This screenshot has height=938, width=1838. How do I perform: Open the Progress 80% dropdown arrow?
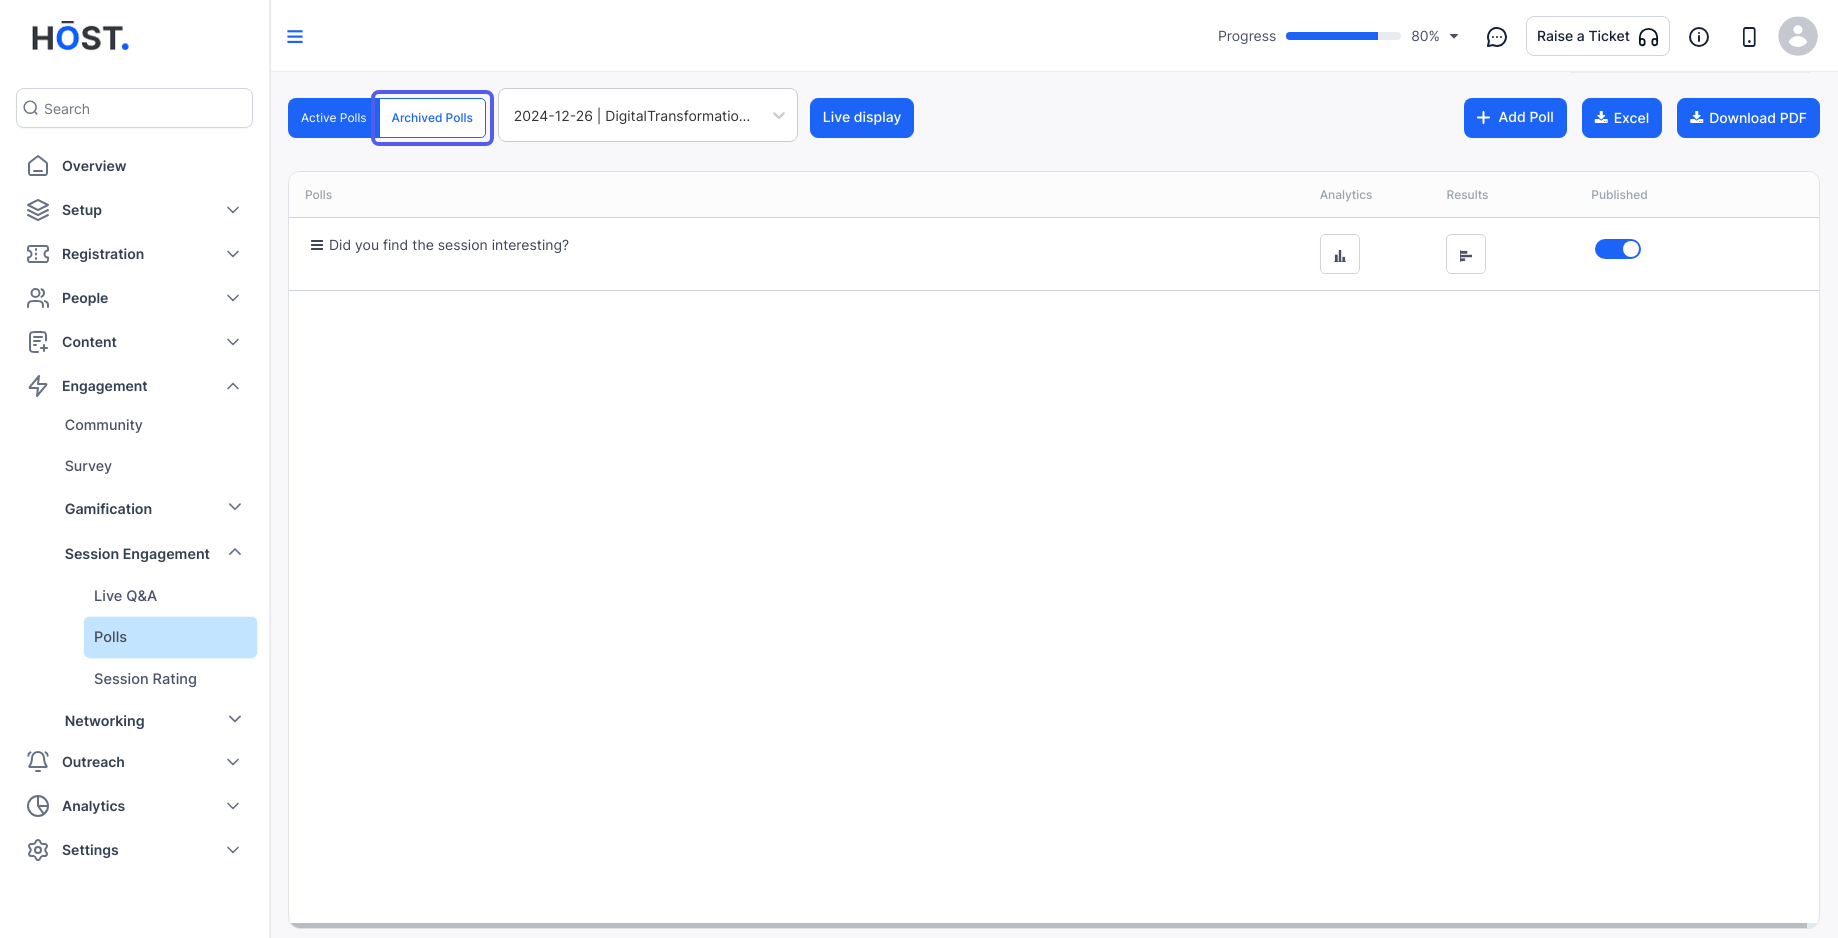(x=1454, y=37)
